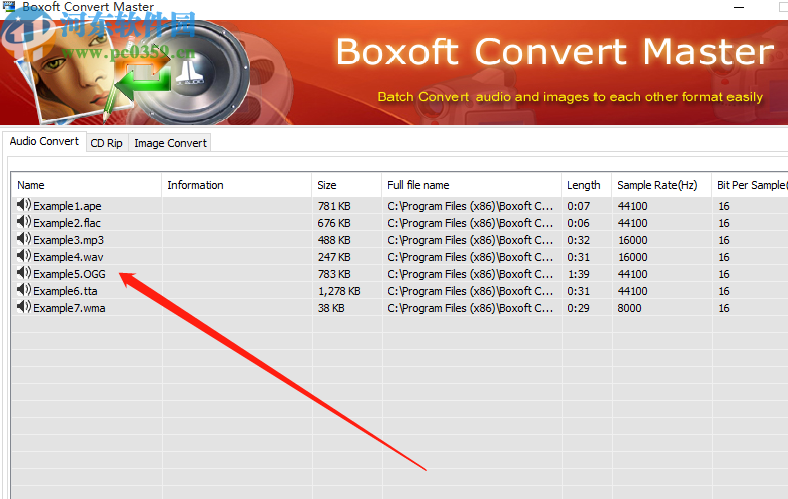Click speaker icon next to Example6.tta
788x499 pixels.
click(x=24, y=290)
